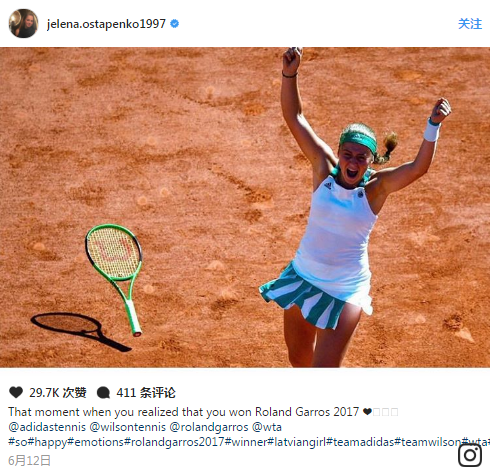Open the tennis celebration photo
This screenshot has width=490, height=473.
pyautogui.click(x=245, y=207)
